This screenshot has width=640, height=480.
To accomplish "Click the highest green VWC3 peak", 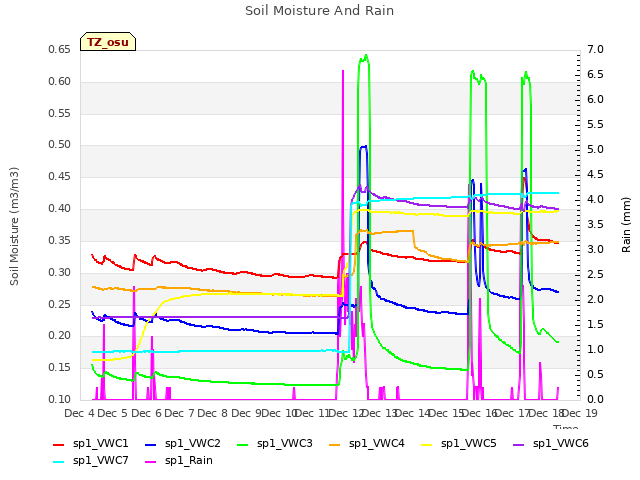I will (x=366, y=55).
